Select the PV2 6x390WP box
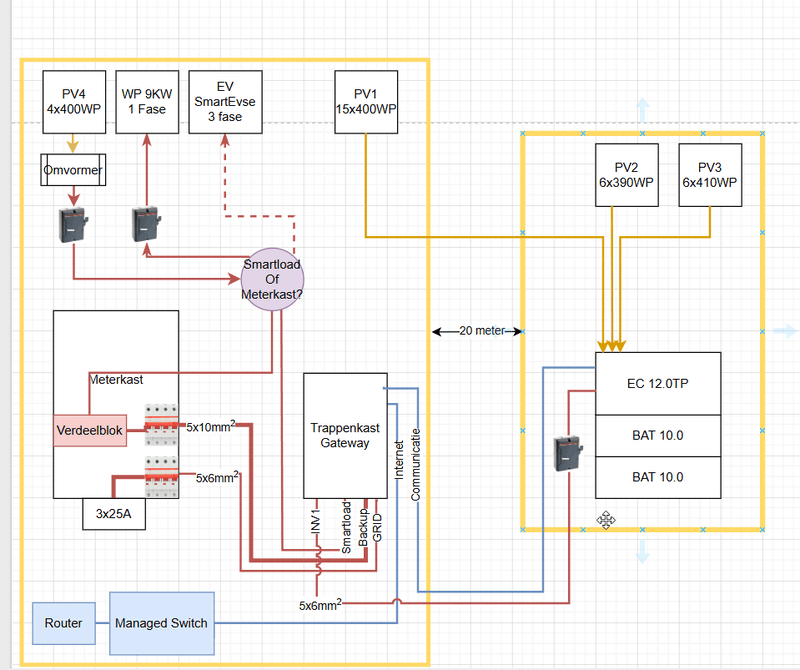 tap(627, 175)
